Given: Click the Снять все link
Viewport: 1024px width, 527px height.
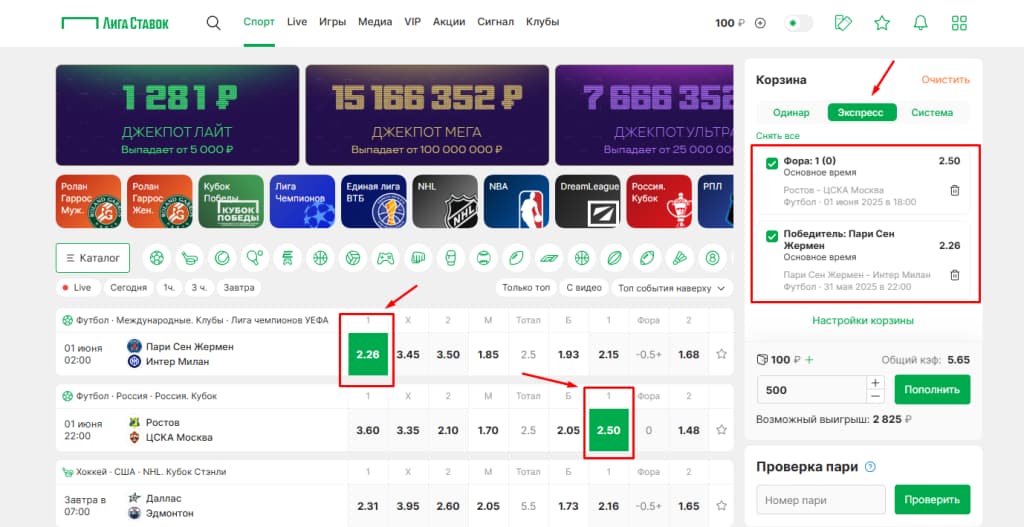Looking at the screenshot, I should pos(778,136).
